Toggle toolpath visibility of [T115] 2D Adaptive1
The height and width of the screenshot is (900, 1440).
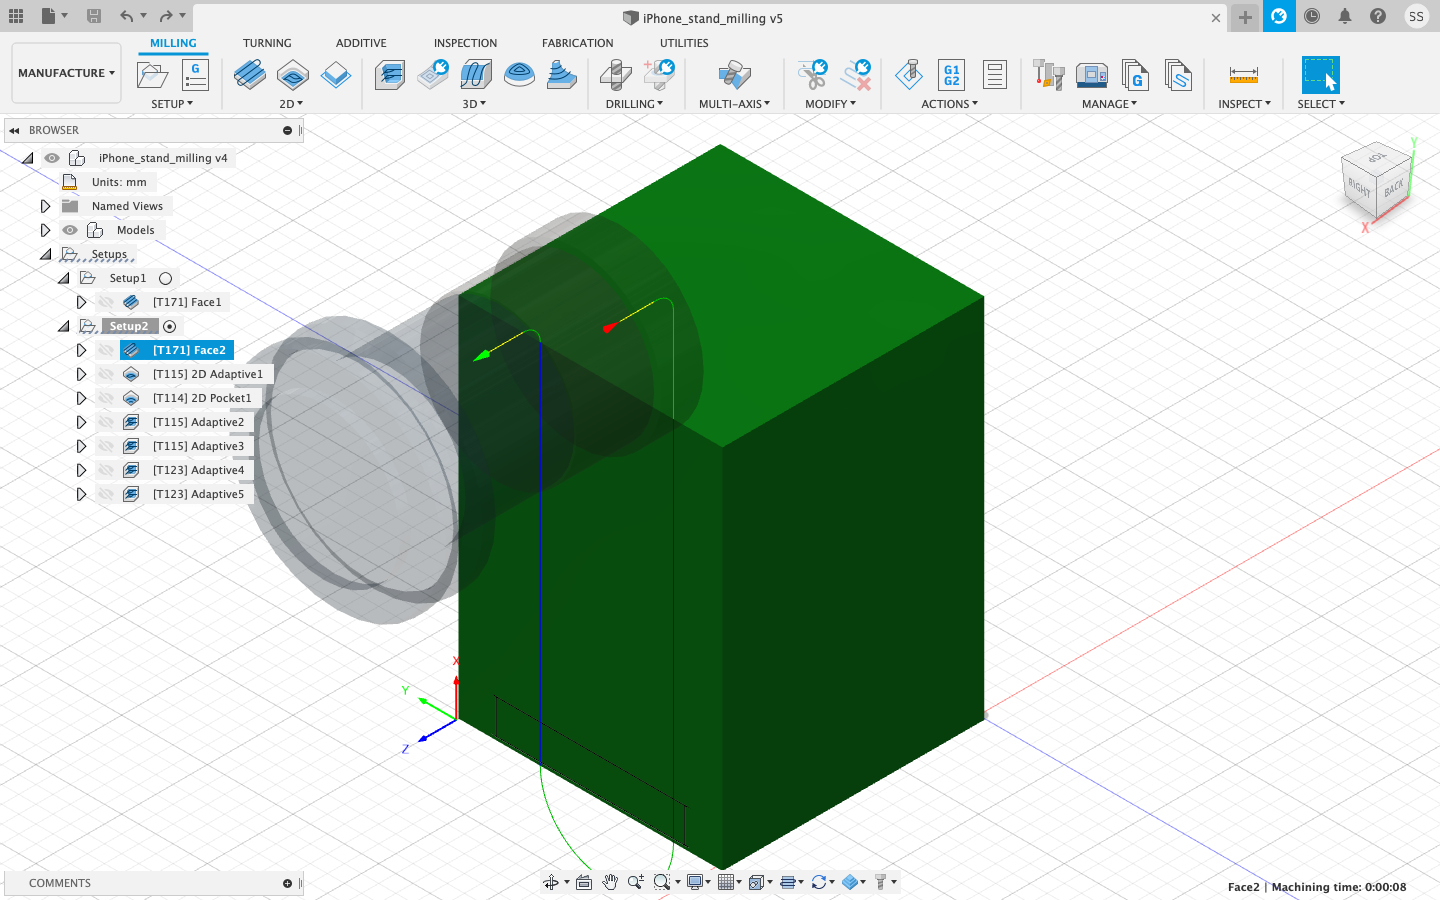[106, 374]
